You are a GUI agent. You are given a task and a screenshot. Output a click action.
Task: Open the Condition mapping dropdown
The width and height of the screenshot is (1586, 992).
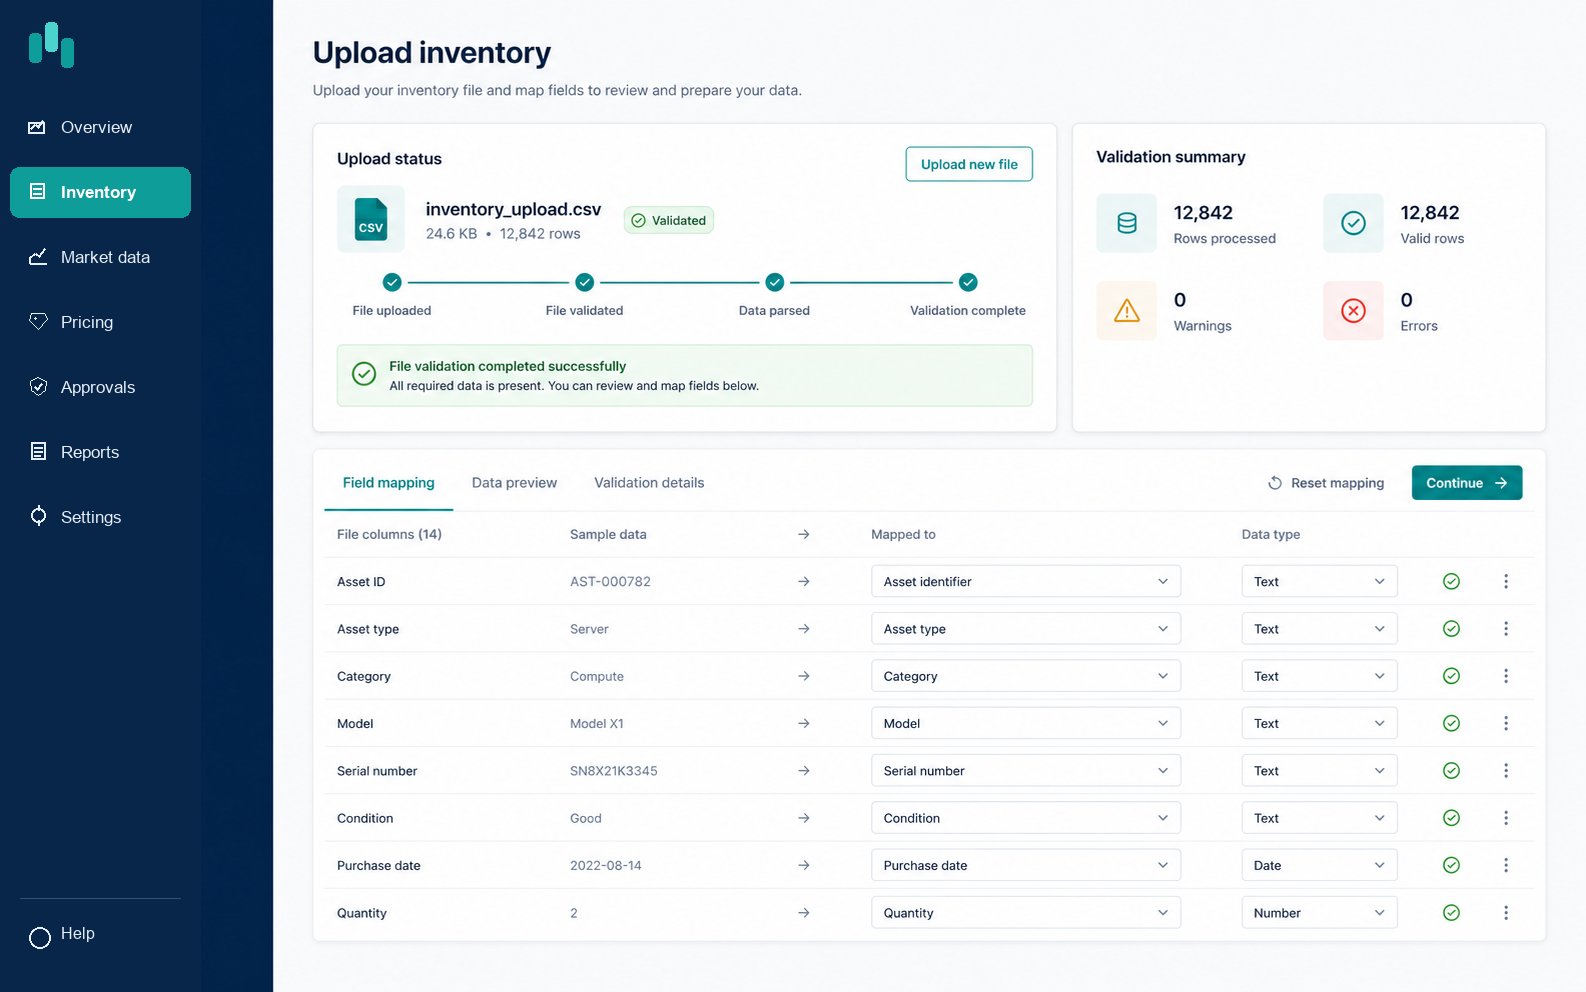point(1026,818)
